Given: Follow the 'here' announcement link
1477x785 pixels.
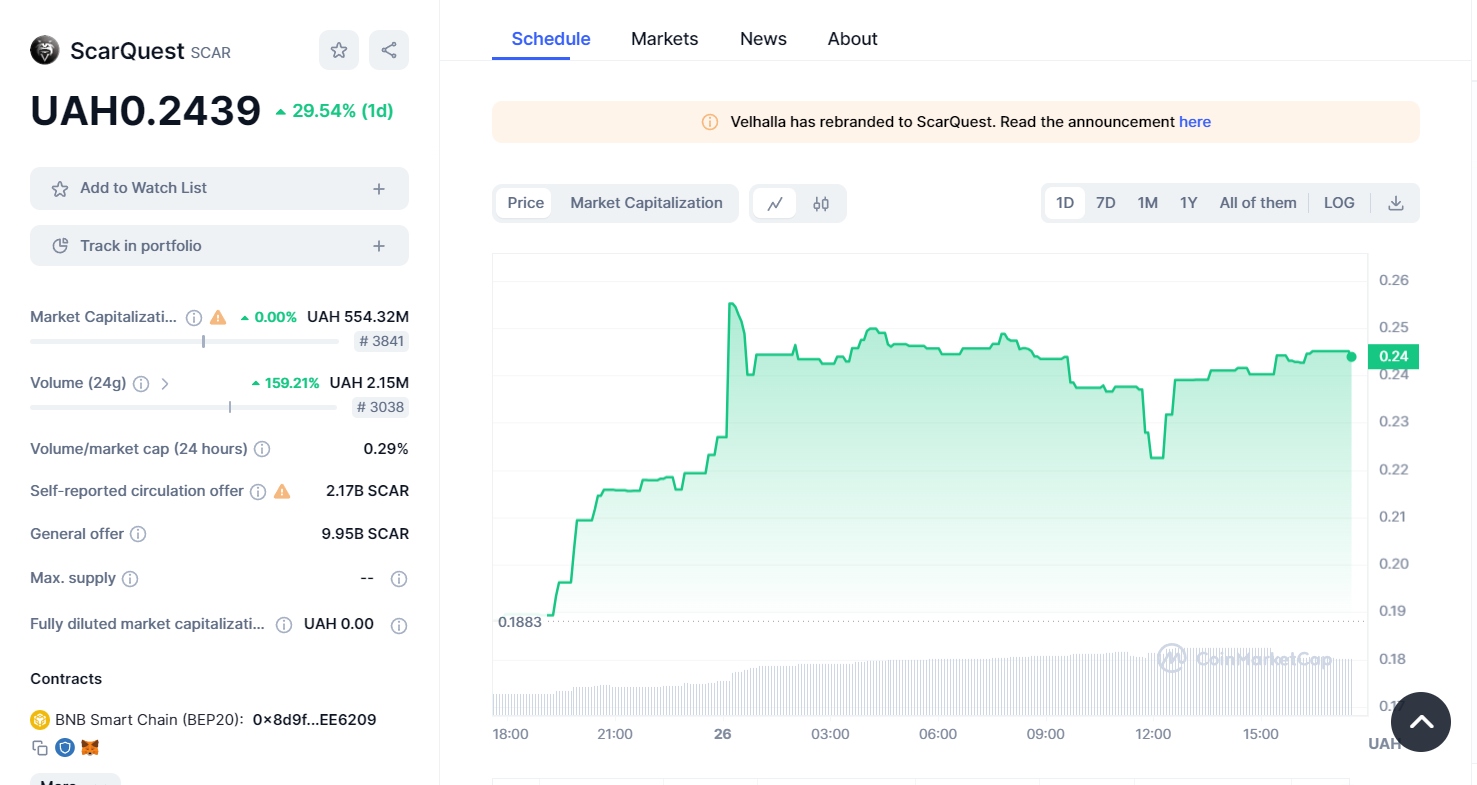Looking at the screenshot, I should [x=1195, y=122].
